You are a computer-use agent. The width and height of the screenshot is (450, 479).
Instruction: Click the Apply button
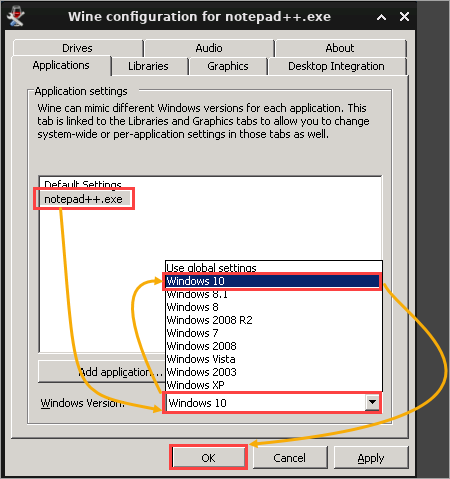coord(371,458)
